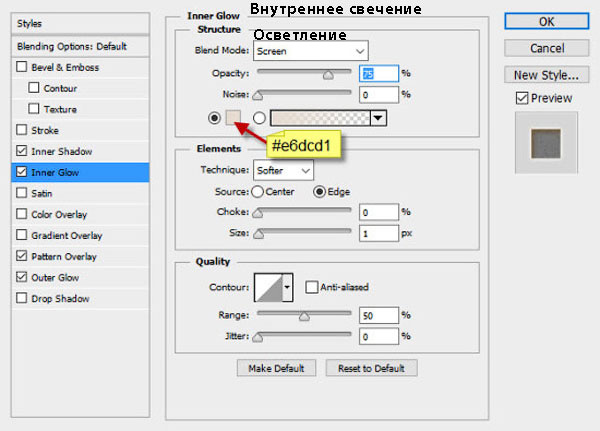The height and width of the screenshot is (431, 600).
Task: Click the Jitter slider handle
Action: pyautogui.click(x=258, y=338)
